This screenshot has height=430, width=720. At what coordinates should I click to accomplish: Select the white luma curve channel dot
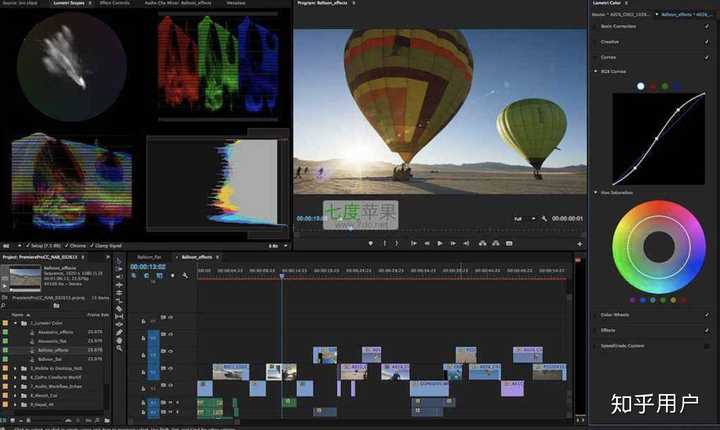click(x=641, y=86)
